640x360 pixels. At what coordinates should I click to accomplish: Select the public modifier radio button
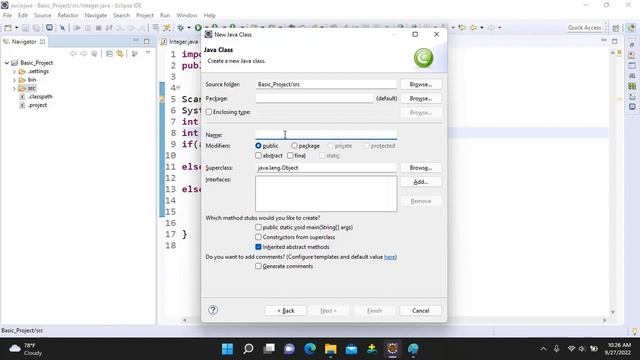258,146
